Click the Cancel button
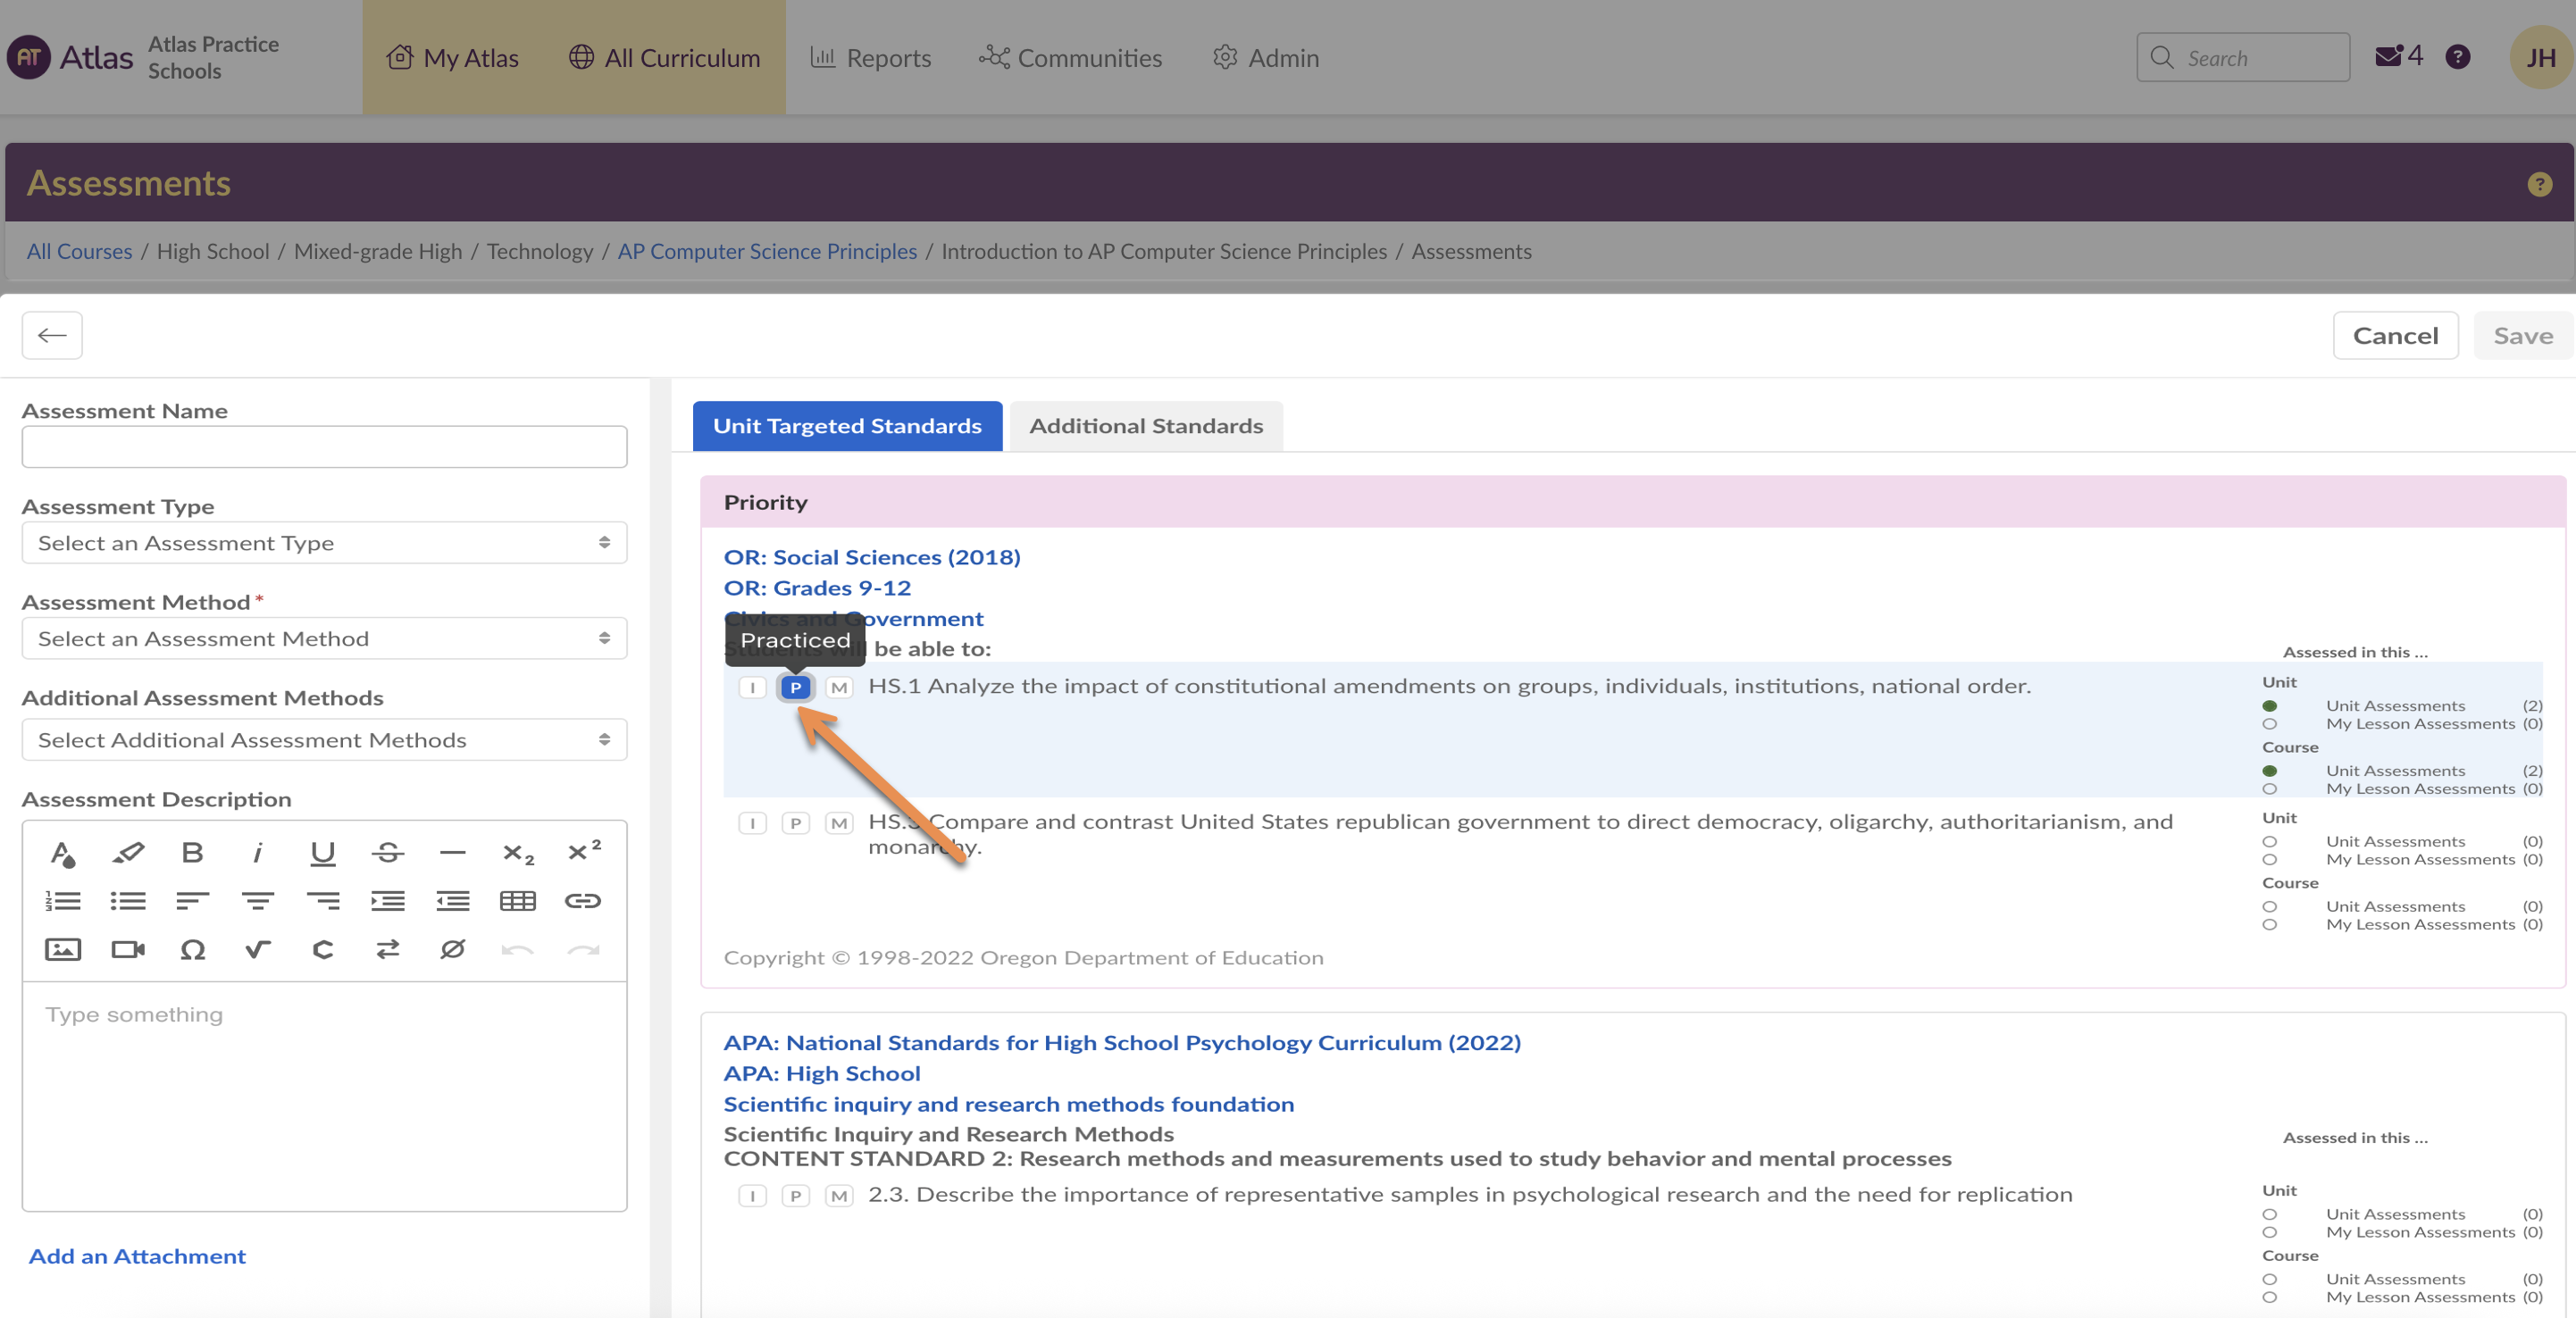 click(x=2395, y=336)
